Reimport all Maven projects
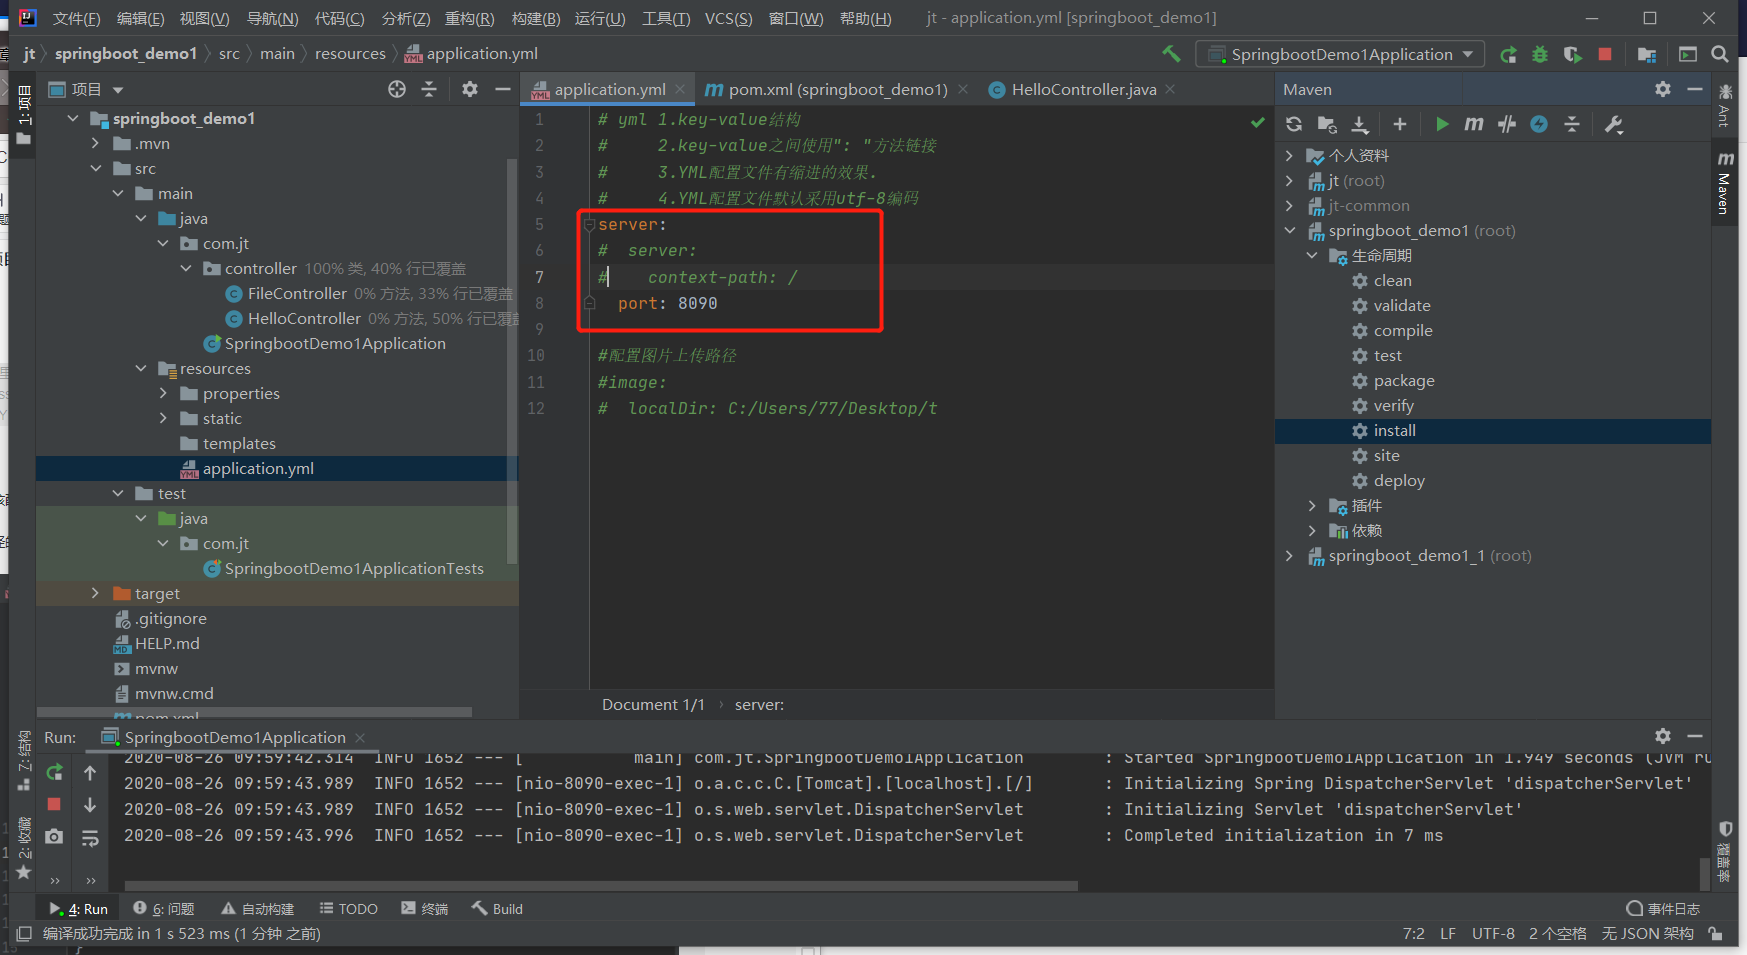Screen dimensions: 1747x955 (1294, 124)
